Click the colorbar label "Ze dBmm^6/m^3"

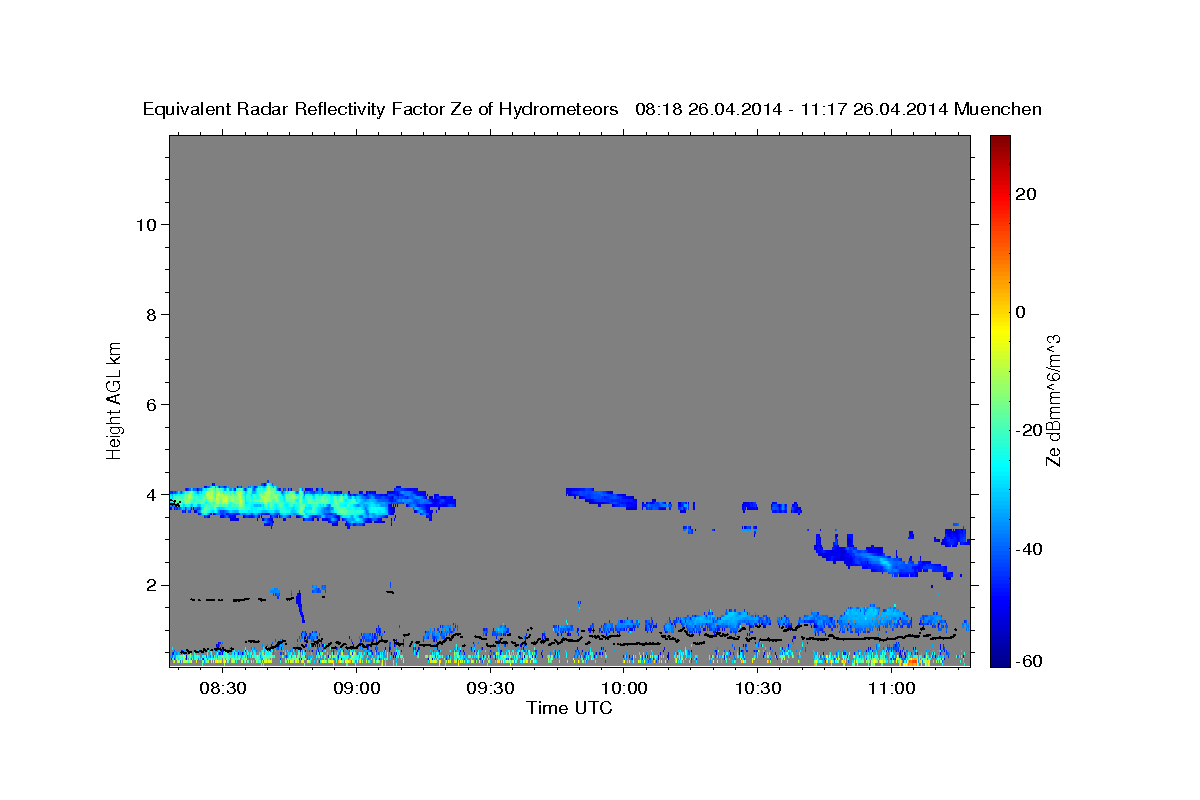[1052, 399]
